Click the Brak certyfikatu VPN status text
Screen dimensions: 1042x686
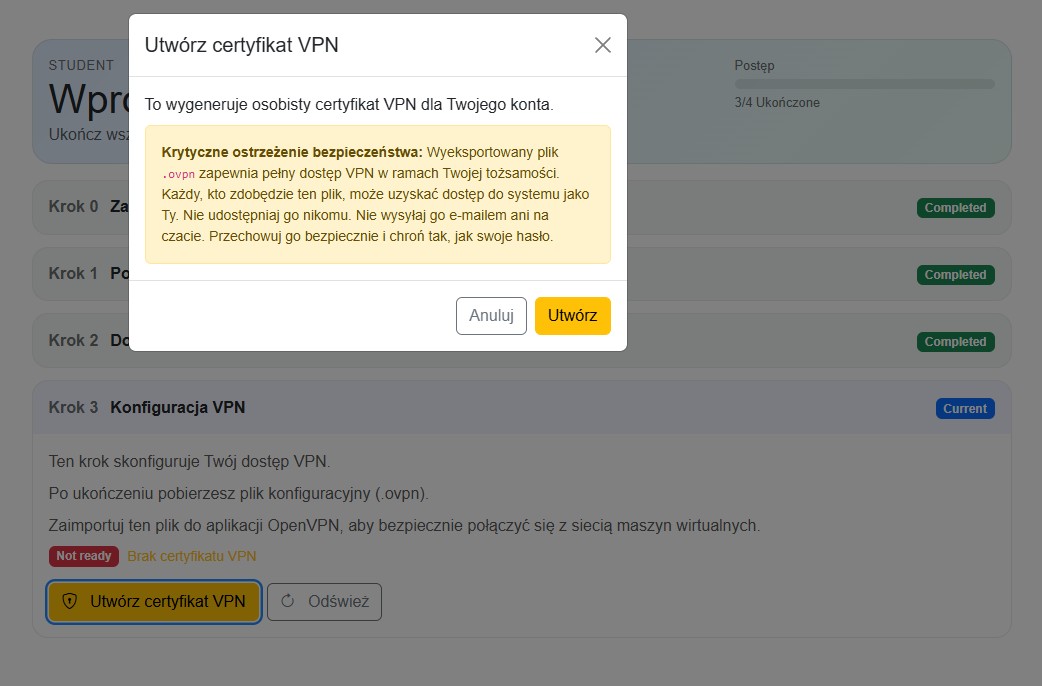[x=192, y=556]
